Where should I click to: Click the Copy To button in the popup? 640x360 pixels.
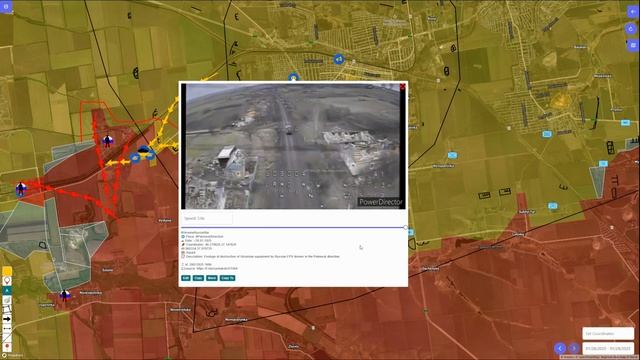coord(227,278)
